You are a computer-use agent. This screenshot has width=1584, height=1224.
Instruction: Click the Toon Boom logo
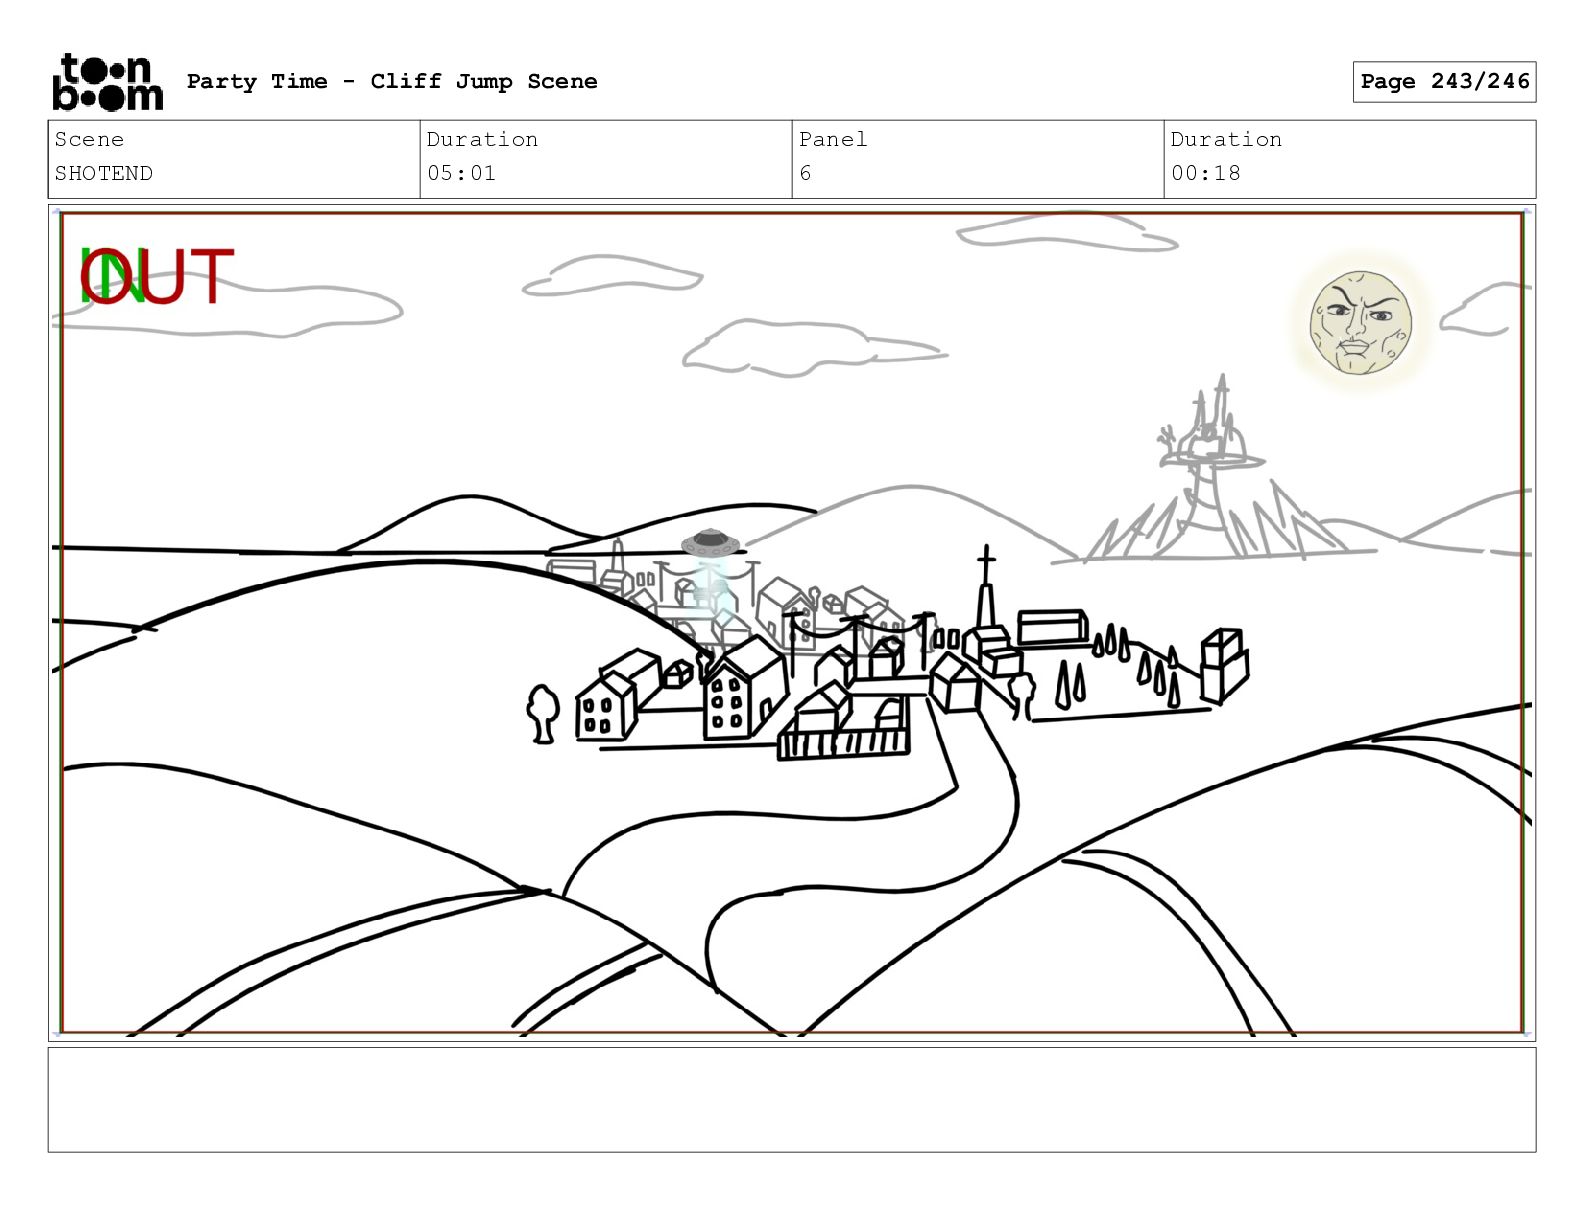(107, 81)
